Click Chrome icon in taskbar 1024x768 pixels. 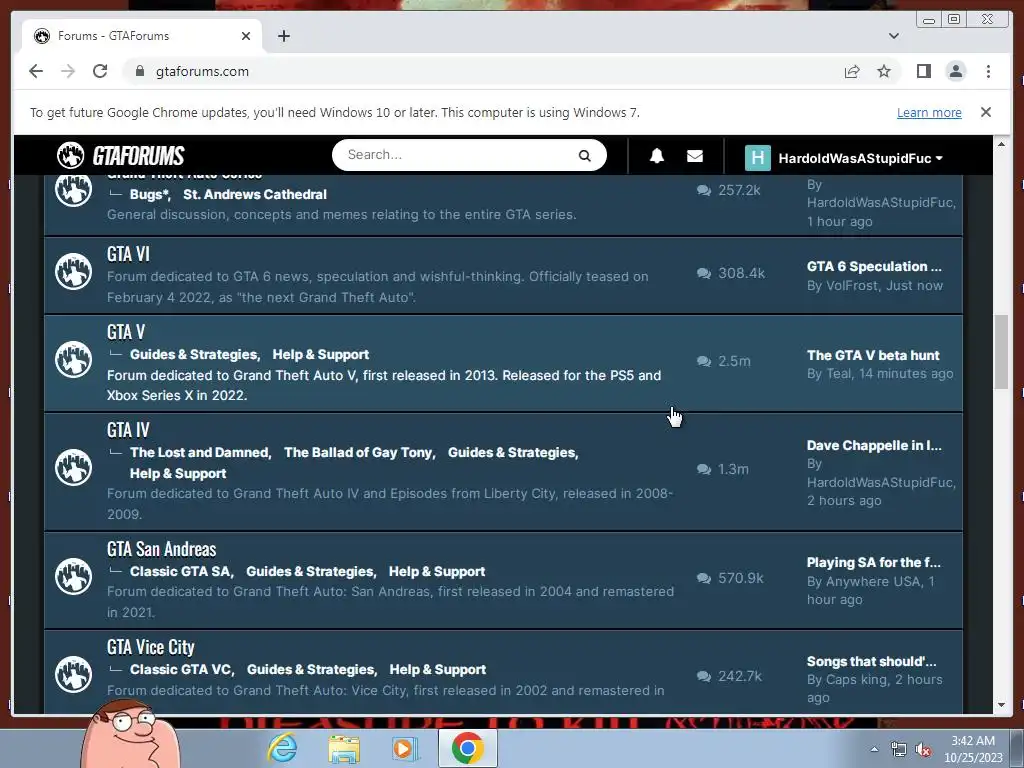click(467, 748)
